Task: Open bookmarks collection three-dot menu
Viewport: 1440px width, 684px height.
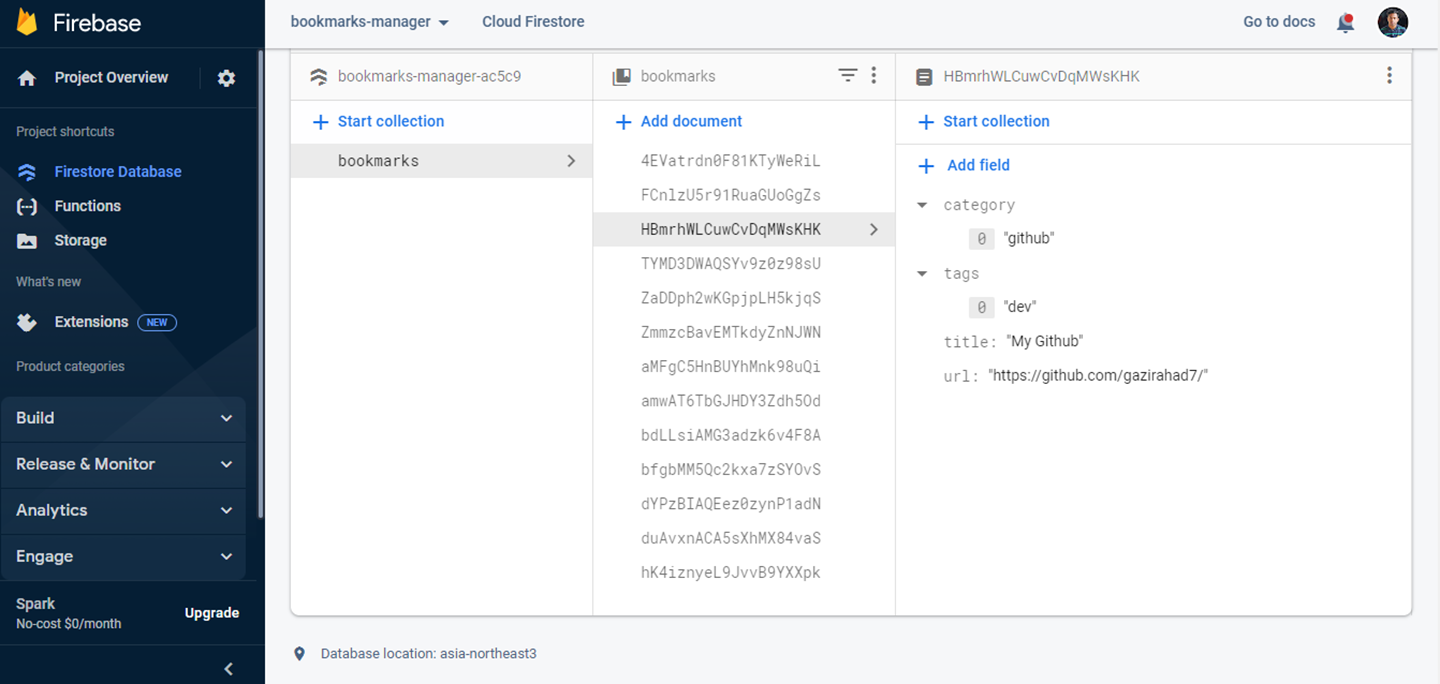Action: pos(873,75)
